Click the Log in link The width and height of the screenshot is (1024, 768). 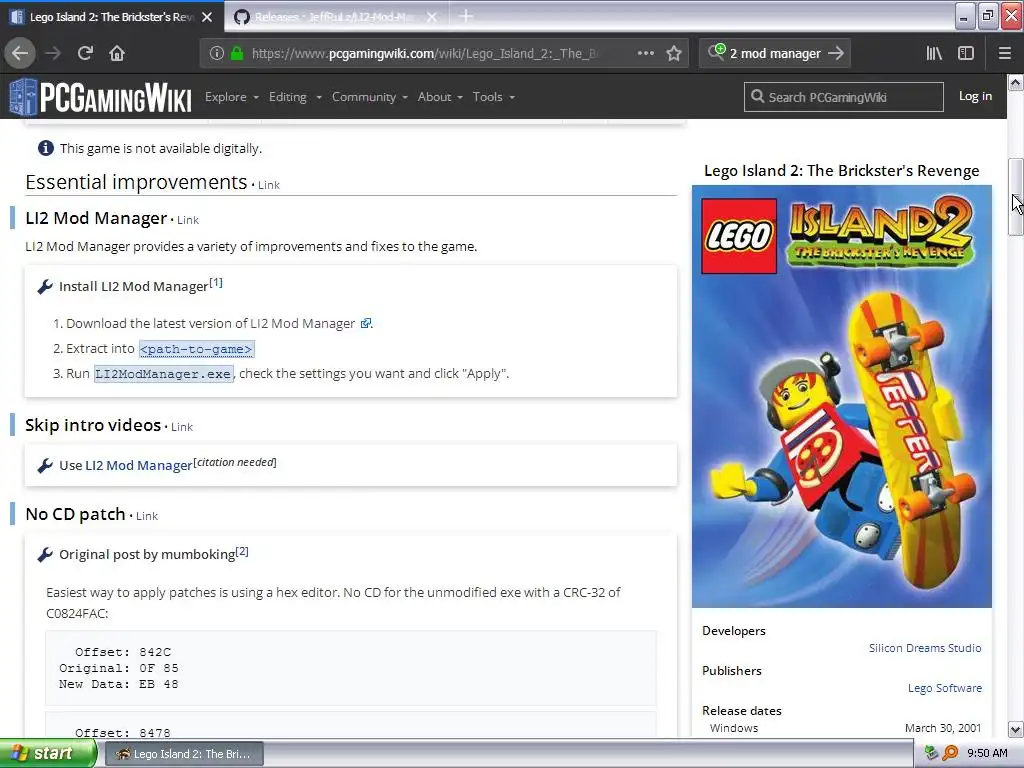click(x=975, y=96)
